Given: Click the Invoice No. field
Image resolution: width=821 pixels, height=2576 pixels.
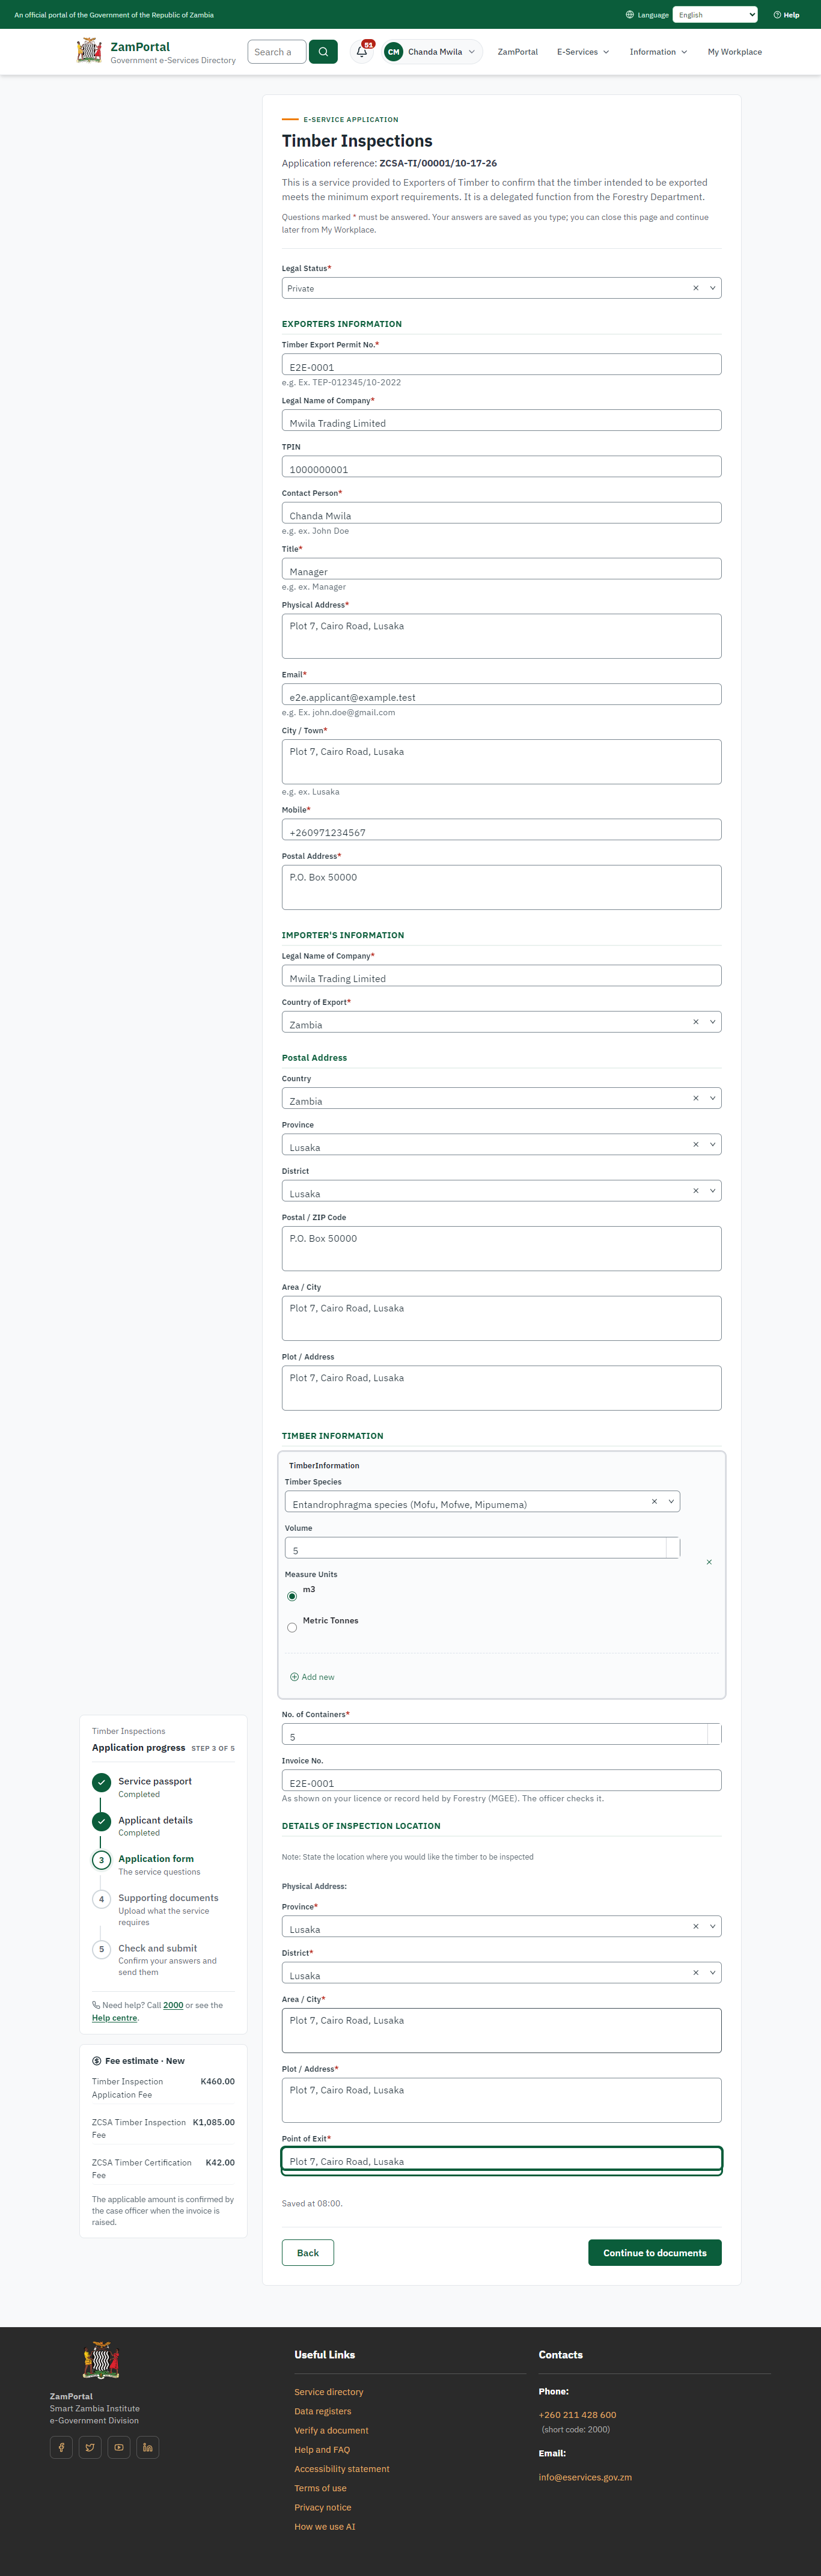Looking at the screenshot, I should click(x=501, y=1781).
